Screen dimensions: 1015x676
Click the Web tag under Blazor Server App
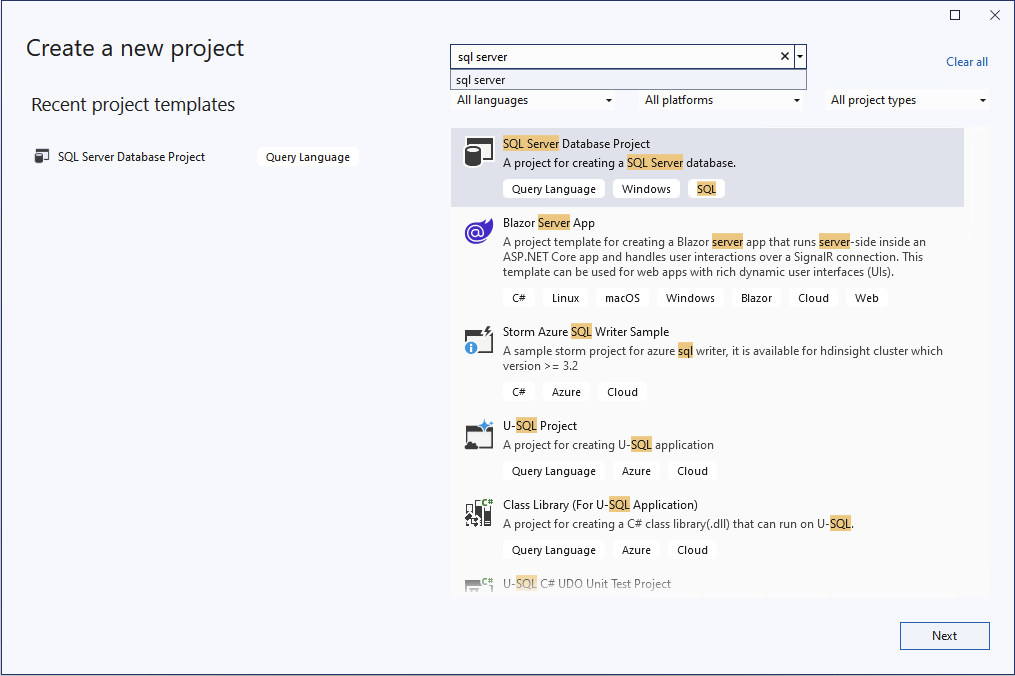pyautogui.click(x=866, y=297)
